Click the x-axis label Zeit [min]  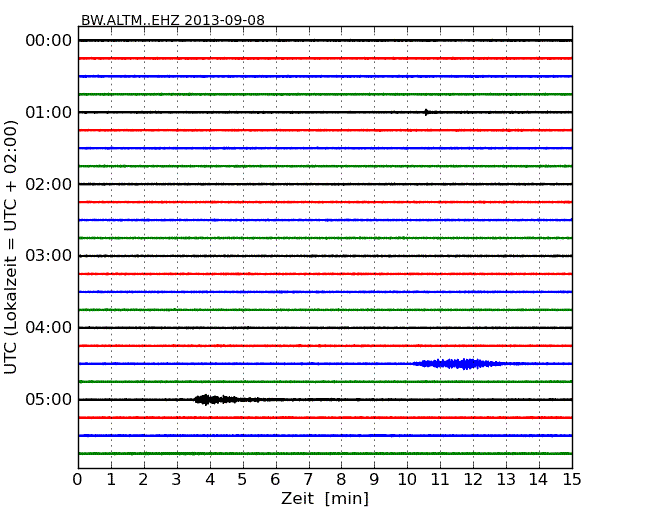pyautogui.click(x=325, y=498)
